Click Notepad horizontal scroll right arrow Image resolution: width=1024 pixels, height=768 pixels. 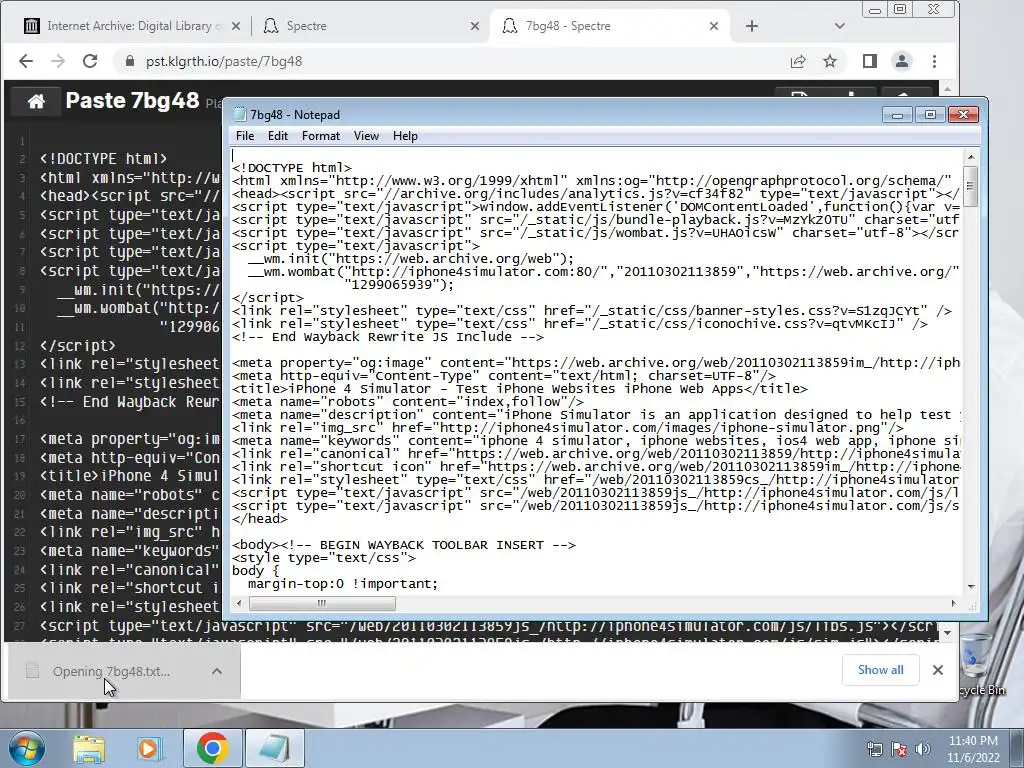(x=953, y=603)
